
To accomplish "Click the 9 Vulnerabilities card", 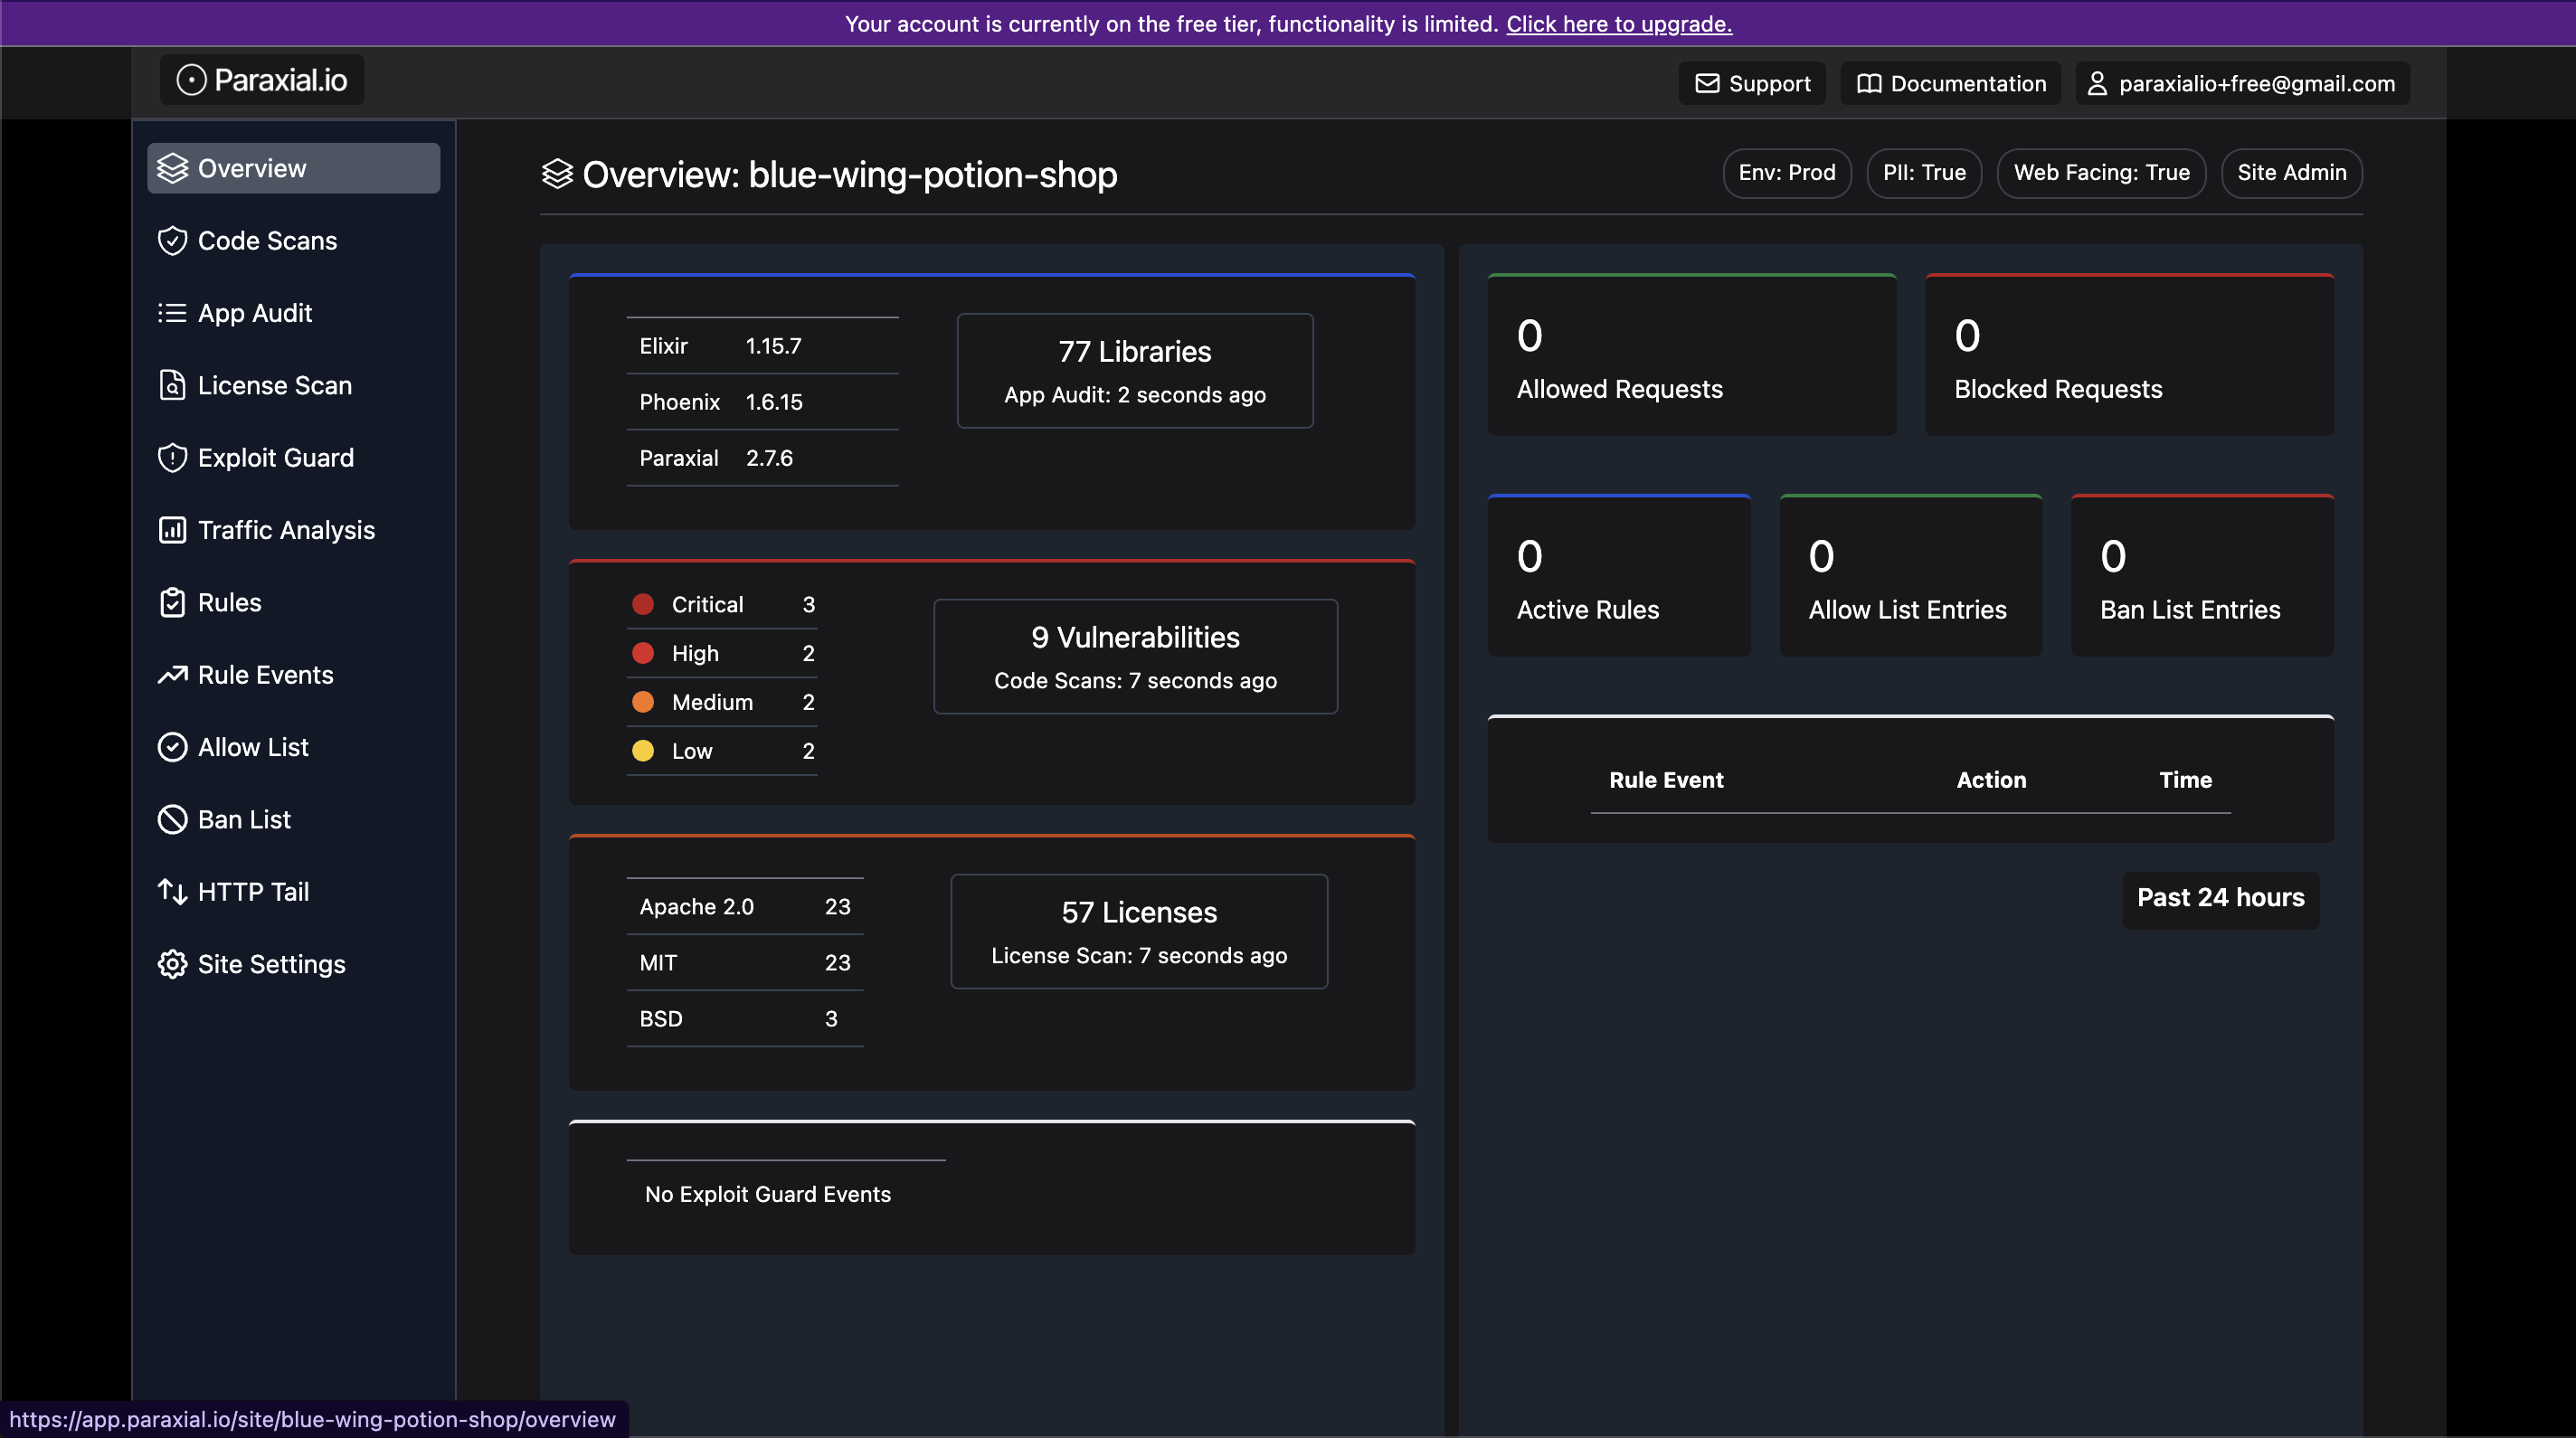I will pos(1135,656).
